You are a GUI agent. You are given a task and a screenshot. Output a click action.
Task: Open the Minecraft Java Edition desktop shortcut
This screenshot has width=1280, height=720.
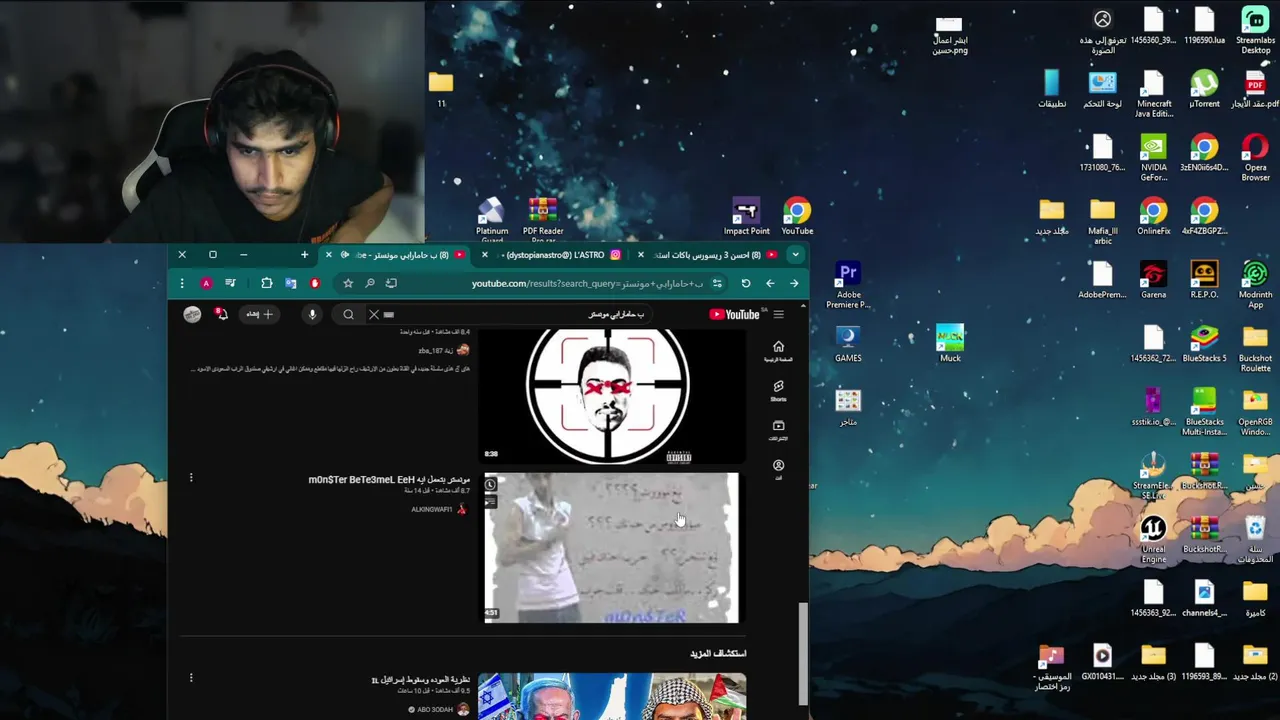click(1153, 95)
